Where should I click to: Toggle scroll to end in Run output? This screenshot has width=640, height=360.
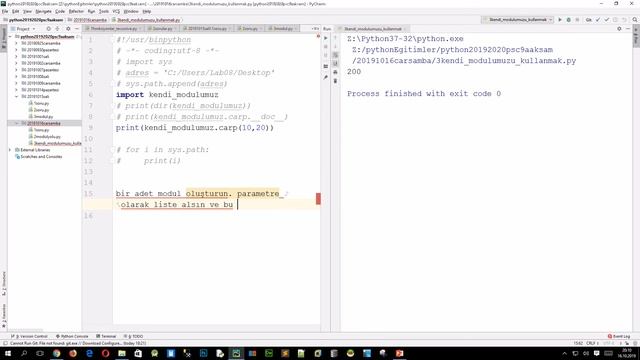pos(336,64)
